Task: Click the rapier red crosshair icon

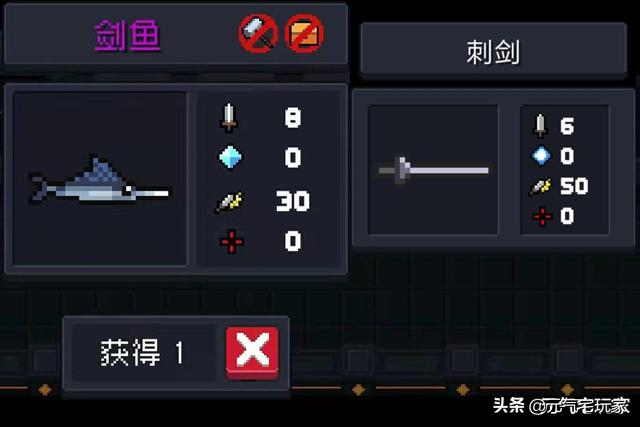Action: (x=542, y=216)
